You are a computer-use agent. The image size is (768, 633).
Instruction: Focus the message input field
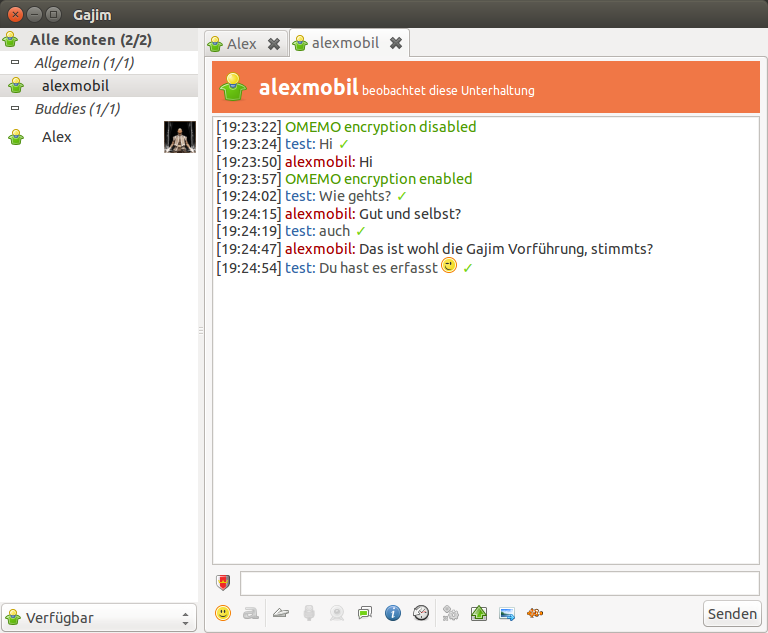click(x=499, y=583)
